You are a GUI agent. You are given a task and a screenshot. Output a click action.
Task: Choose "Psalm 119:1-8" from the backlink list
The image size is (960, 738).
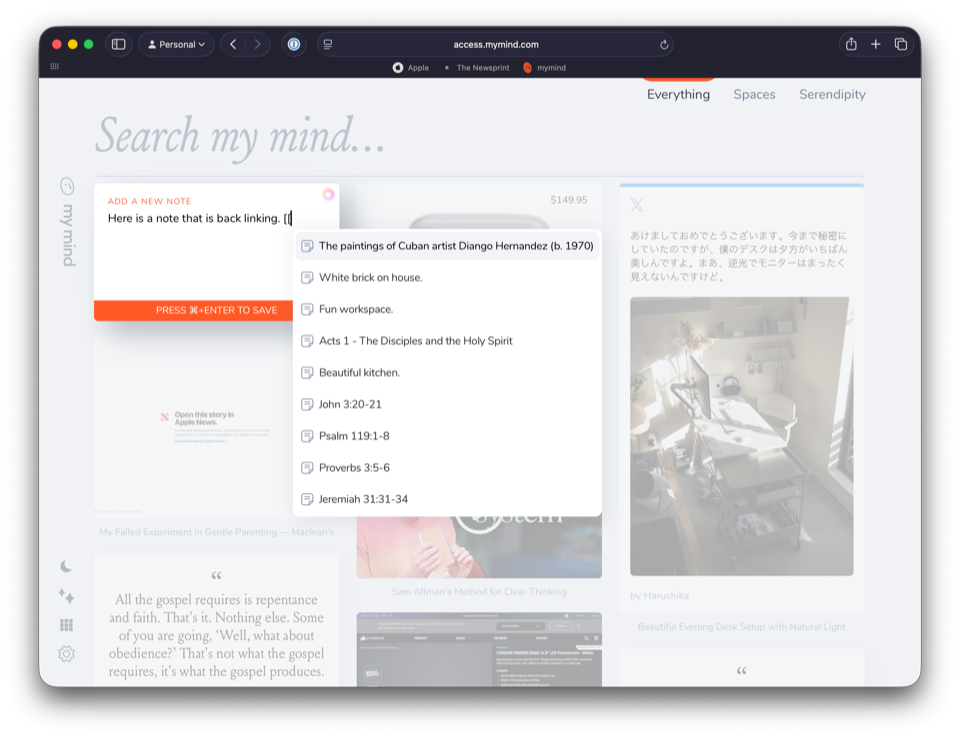[x=354, y=436]
